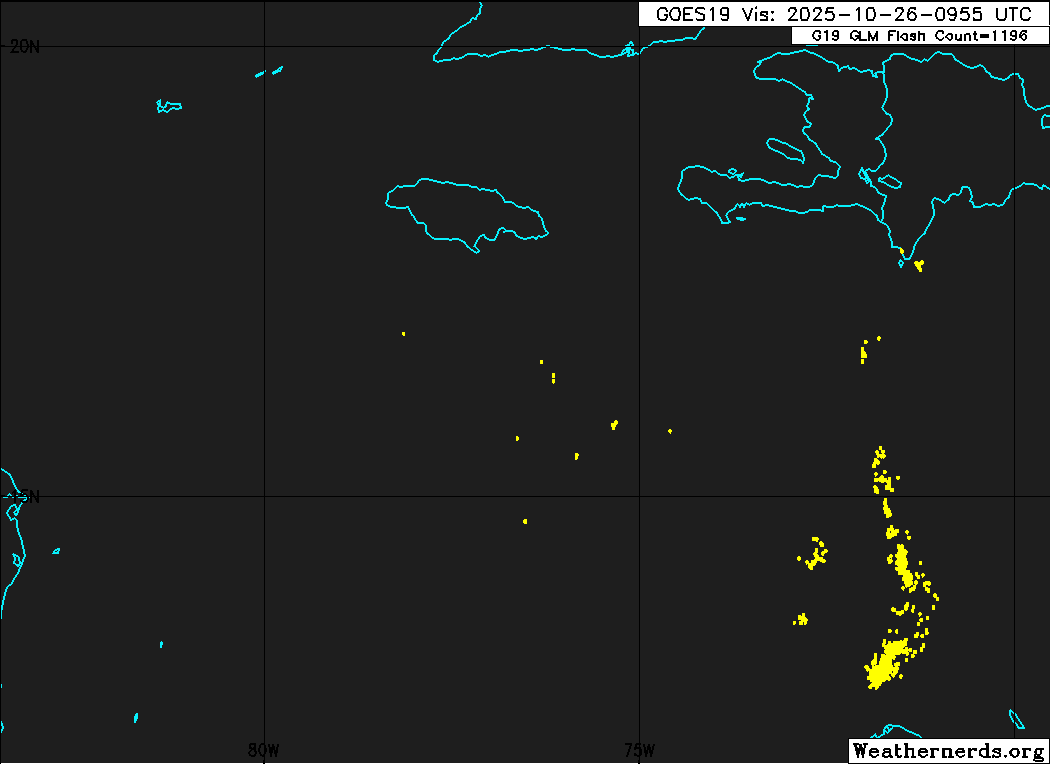Viewport: 1050px width, 764px height.
Task: Click the largest, densest yellow lightning cluster
Action: [x=883, y=667]
